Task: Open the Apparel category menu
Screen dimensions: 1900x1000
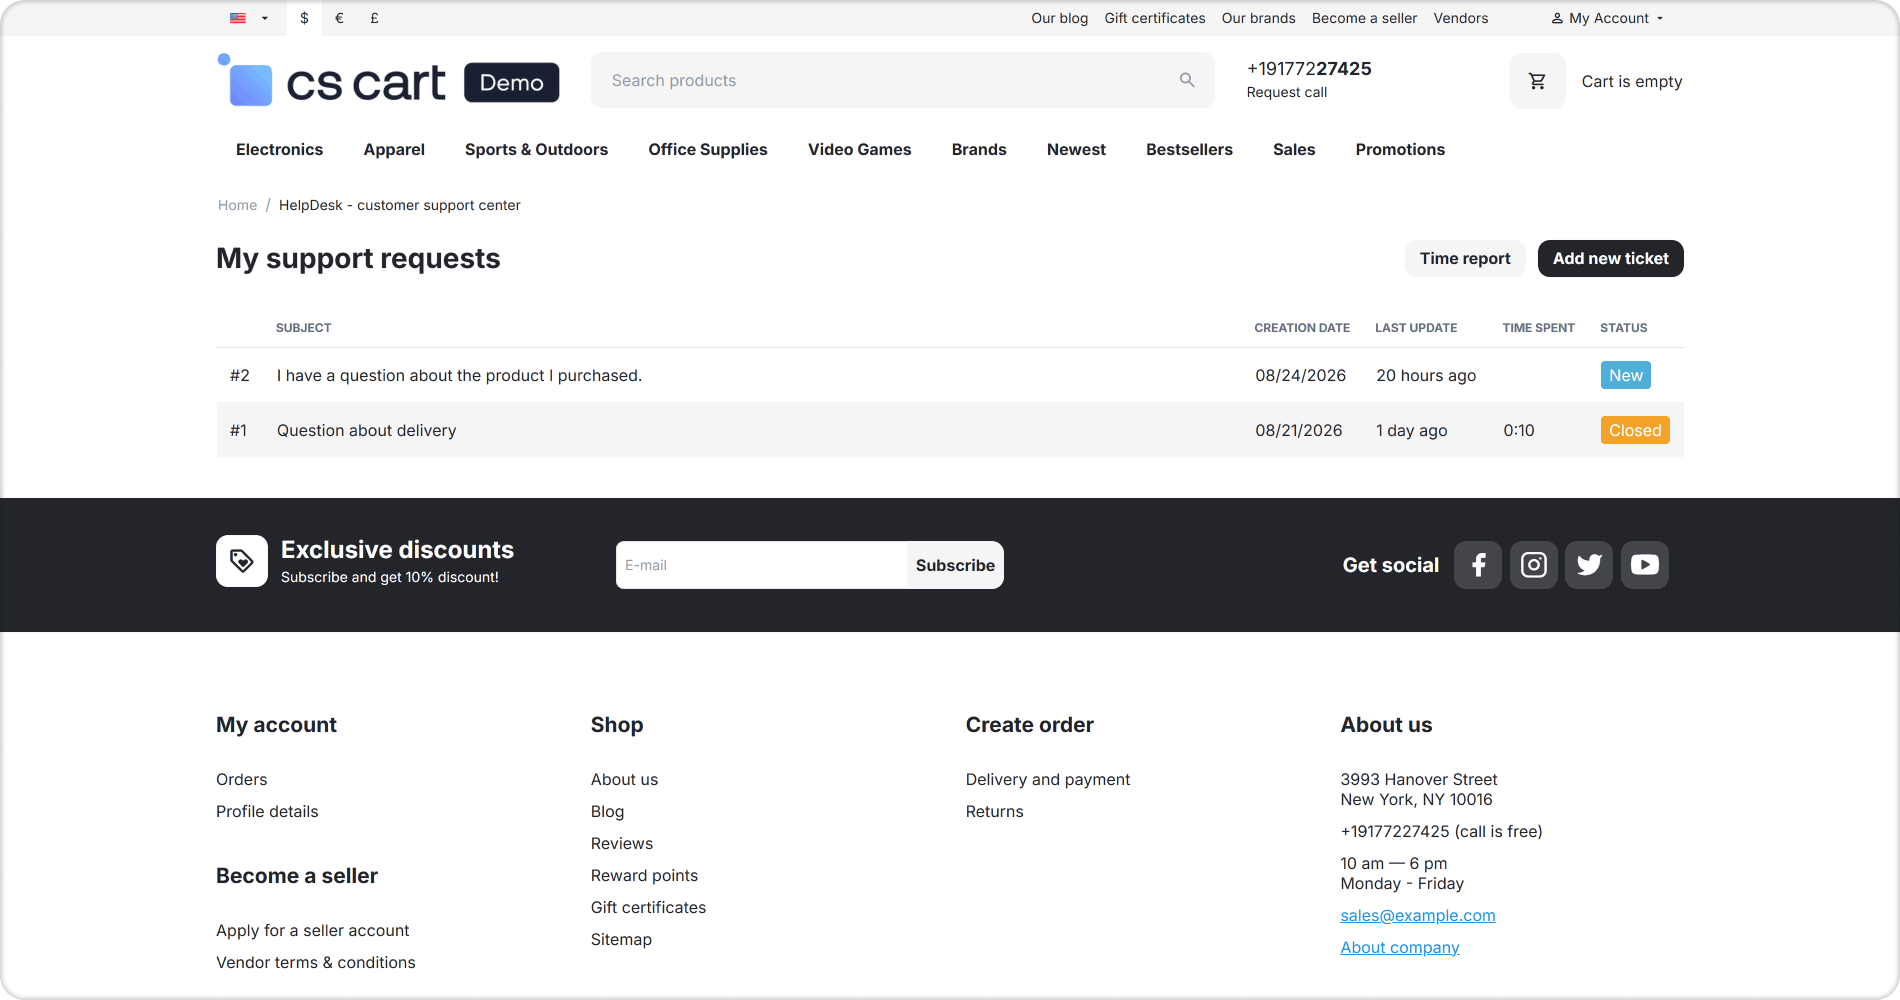Action: click(394, 149)
